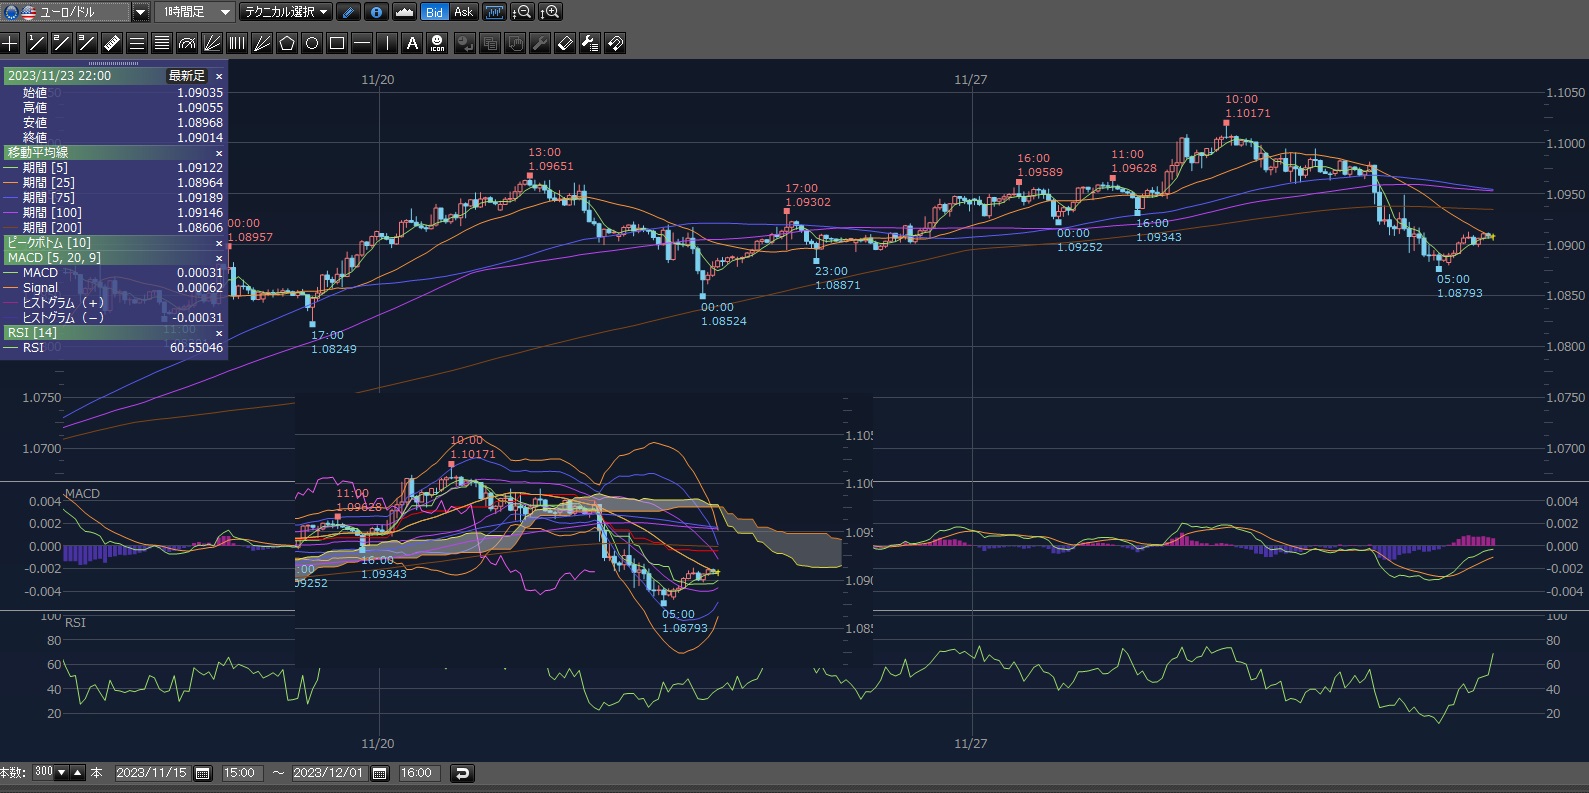This screenshot has height=793, width=1589.
Task: Click the end time field showing 16:00
Action: [417, 773]
